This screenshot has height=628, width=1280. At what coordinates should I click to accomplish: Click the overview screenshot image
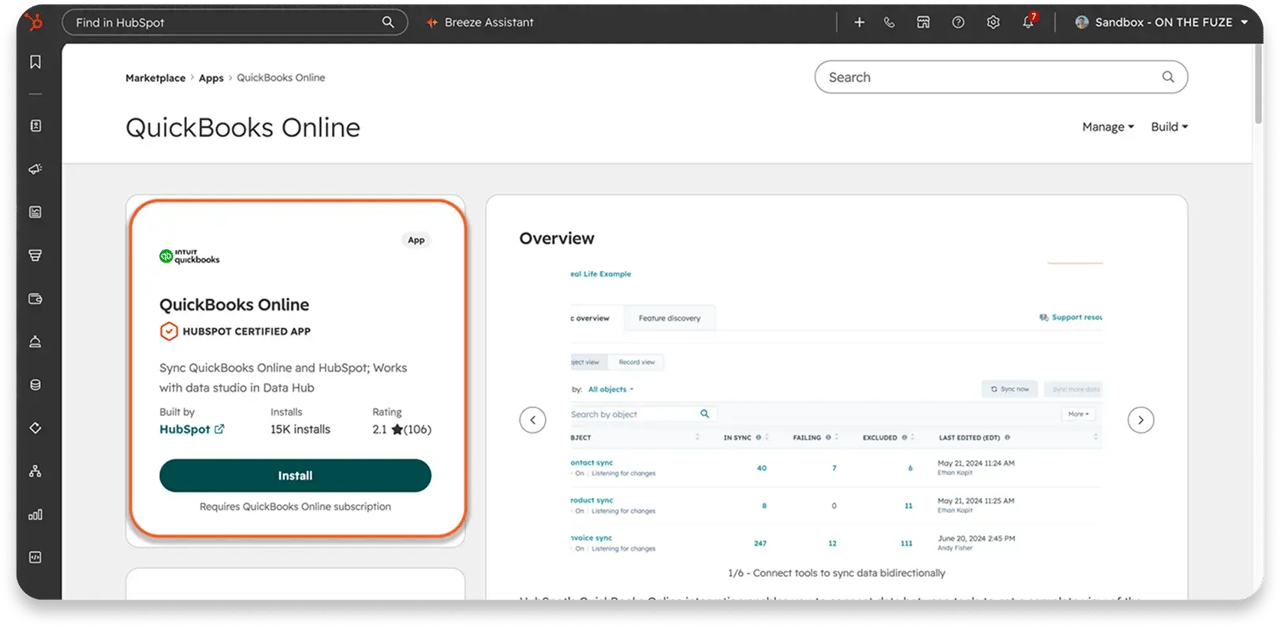835,410
